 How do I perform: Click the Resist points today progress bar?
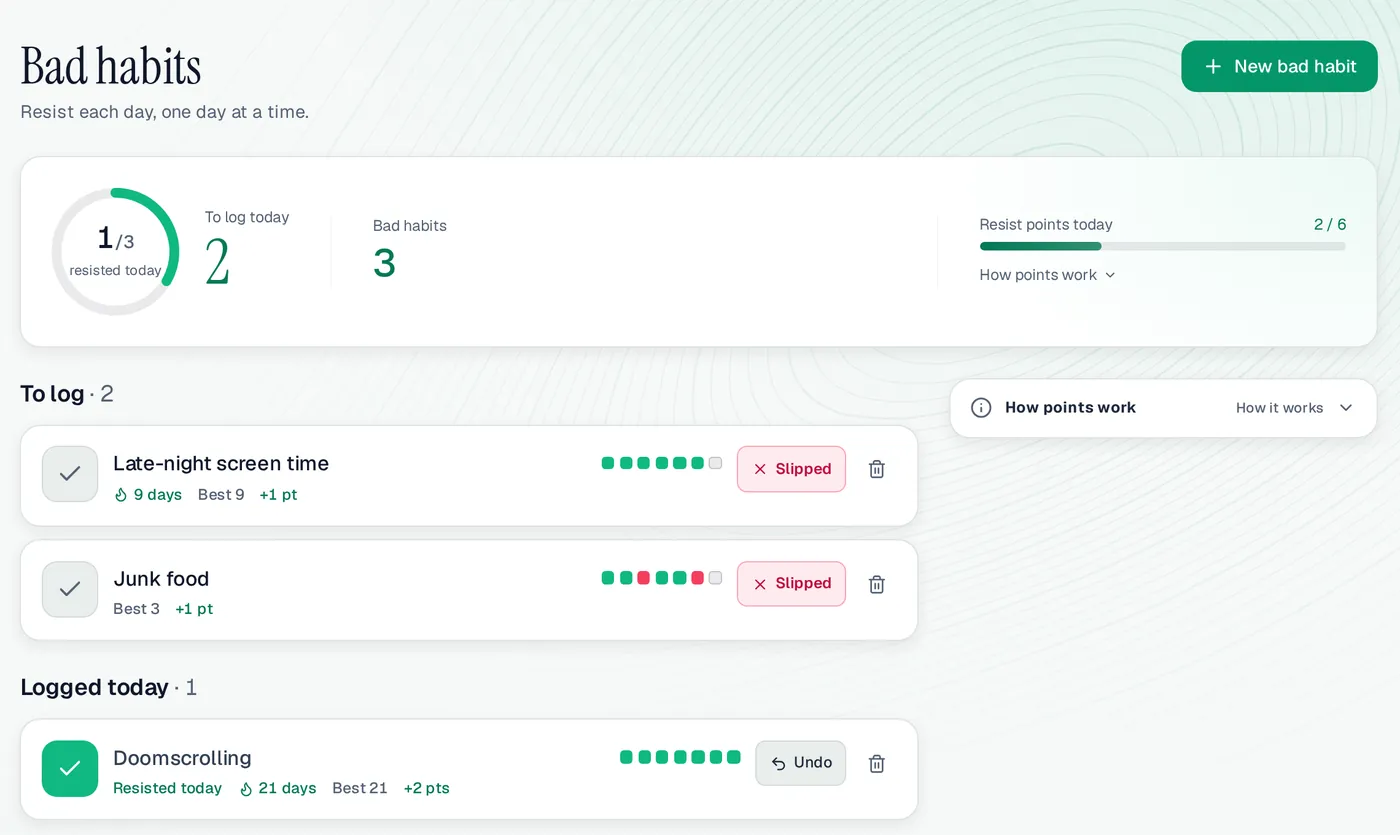pos(1162,246)
